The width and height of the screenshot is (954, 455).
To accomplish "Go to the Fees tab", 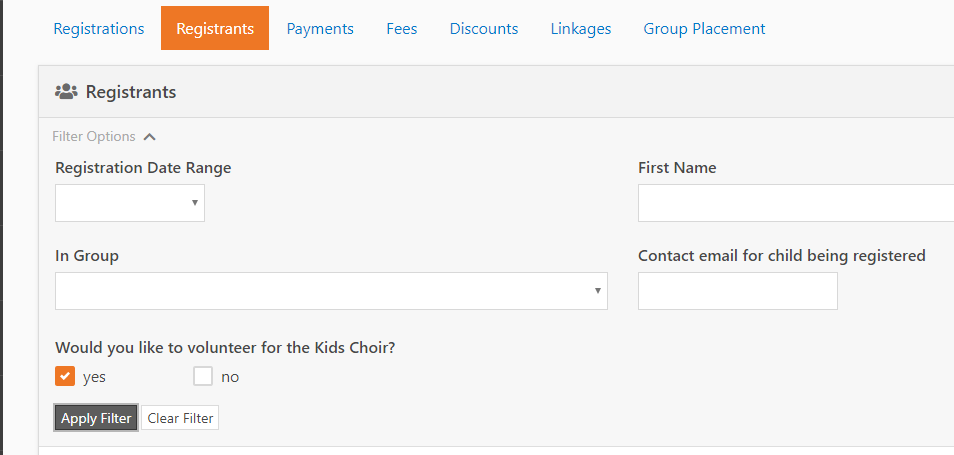I will click(x=402, y=29).
